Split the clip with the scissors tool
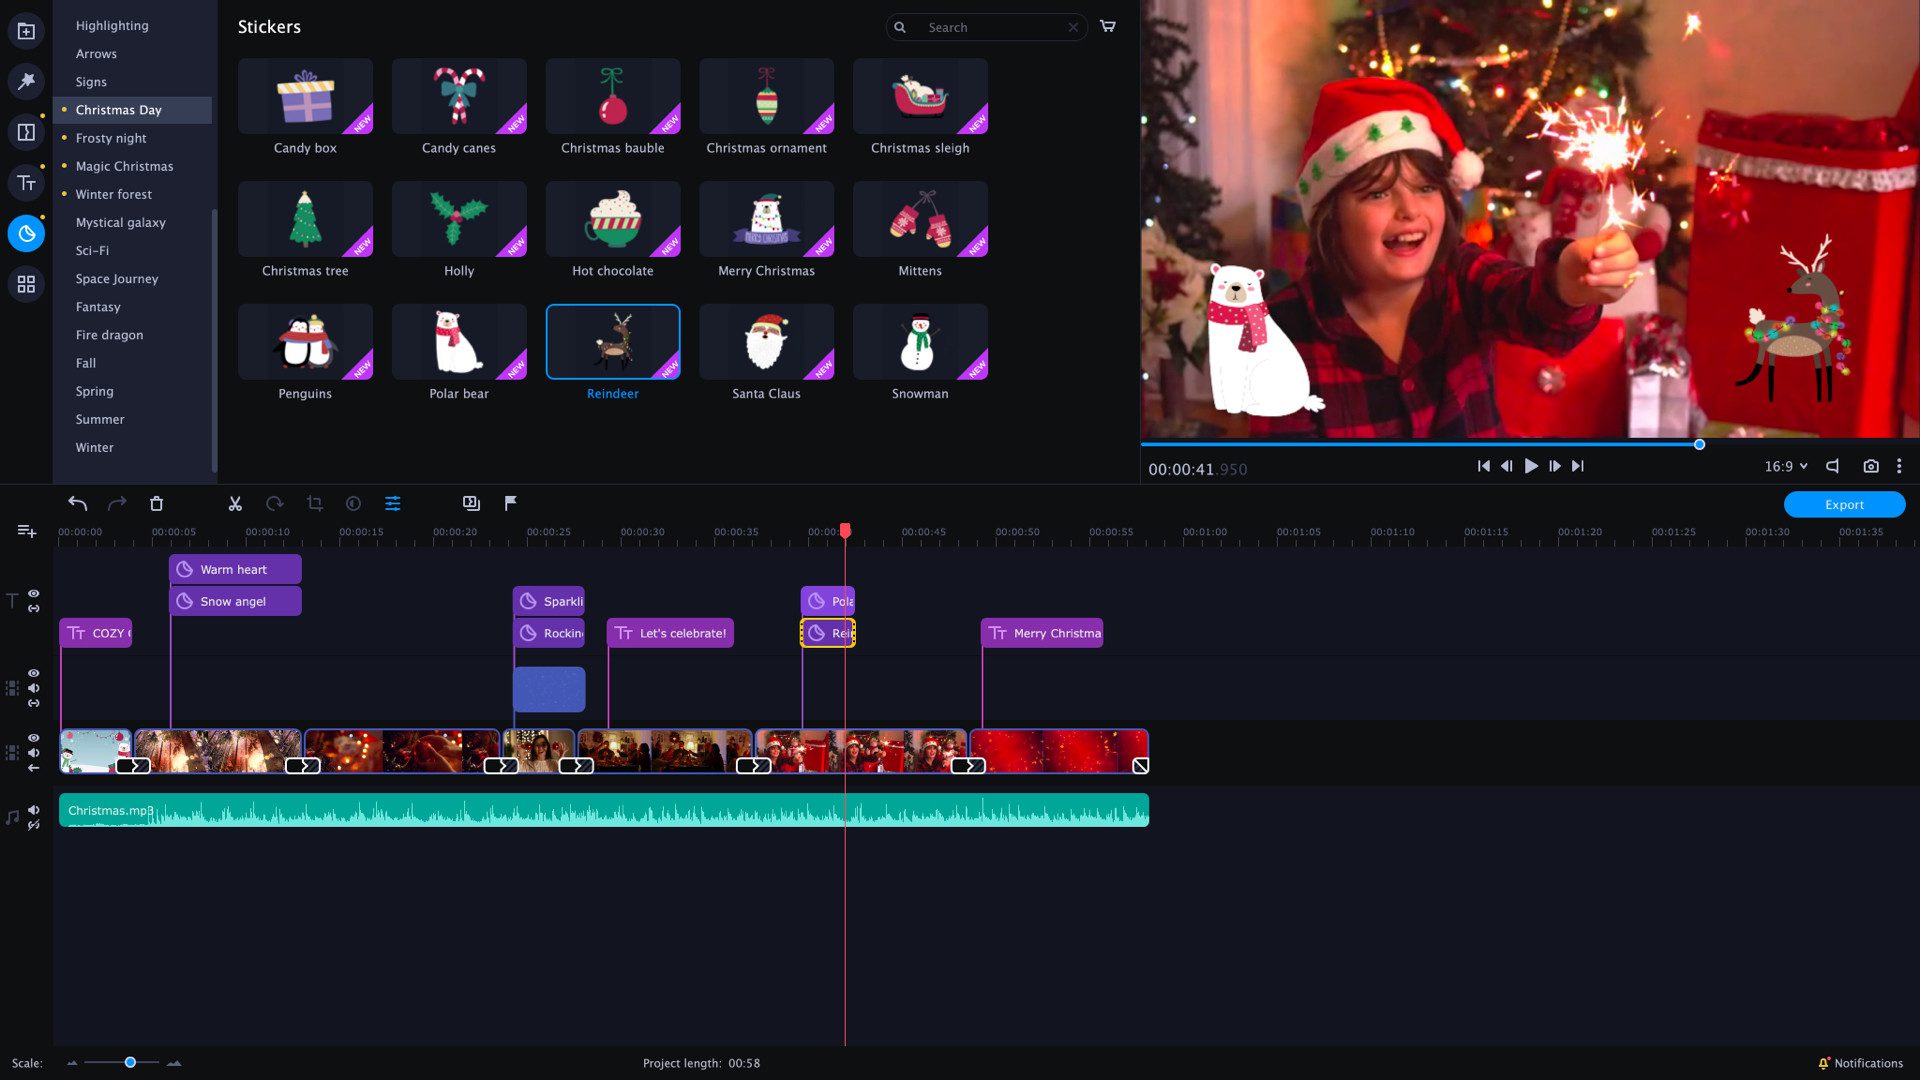Viewport: 1920px width, 1080px height. pyautogui.click(x=235, y=503)
